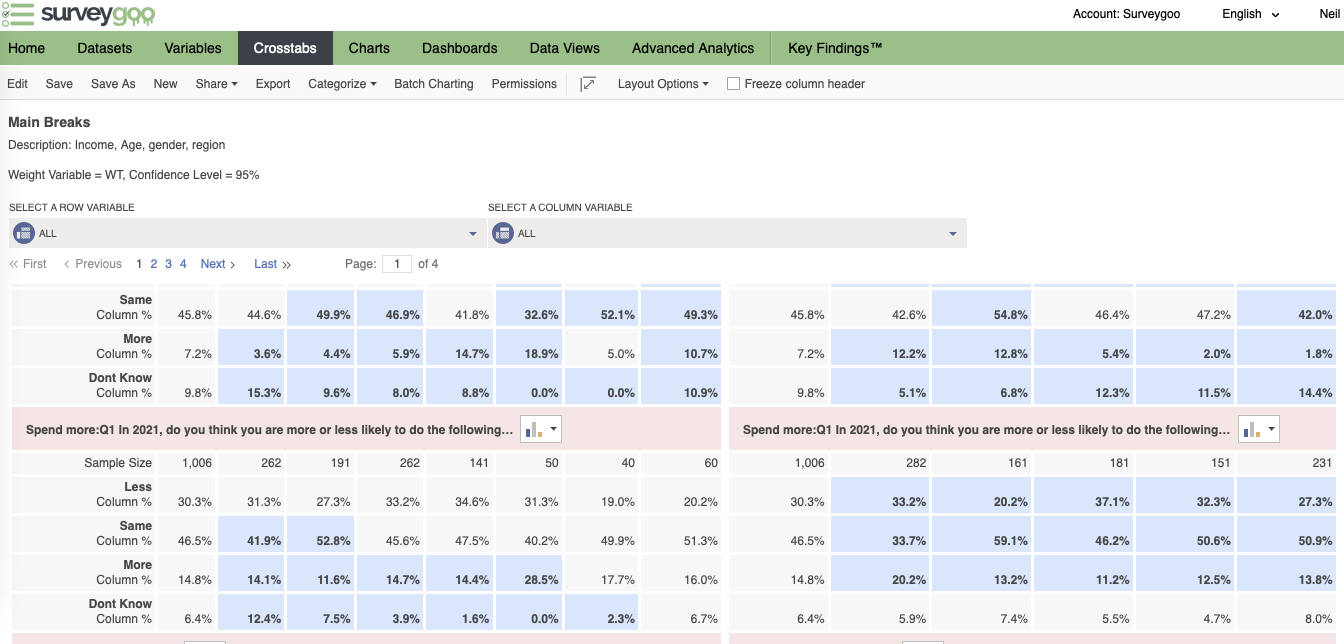Expand the row variable selector arrow
This screenshot has height=644, width=1344.
[x=473, y=234]
